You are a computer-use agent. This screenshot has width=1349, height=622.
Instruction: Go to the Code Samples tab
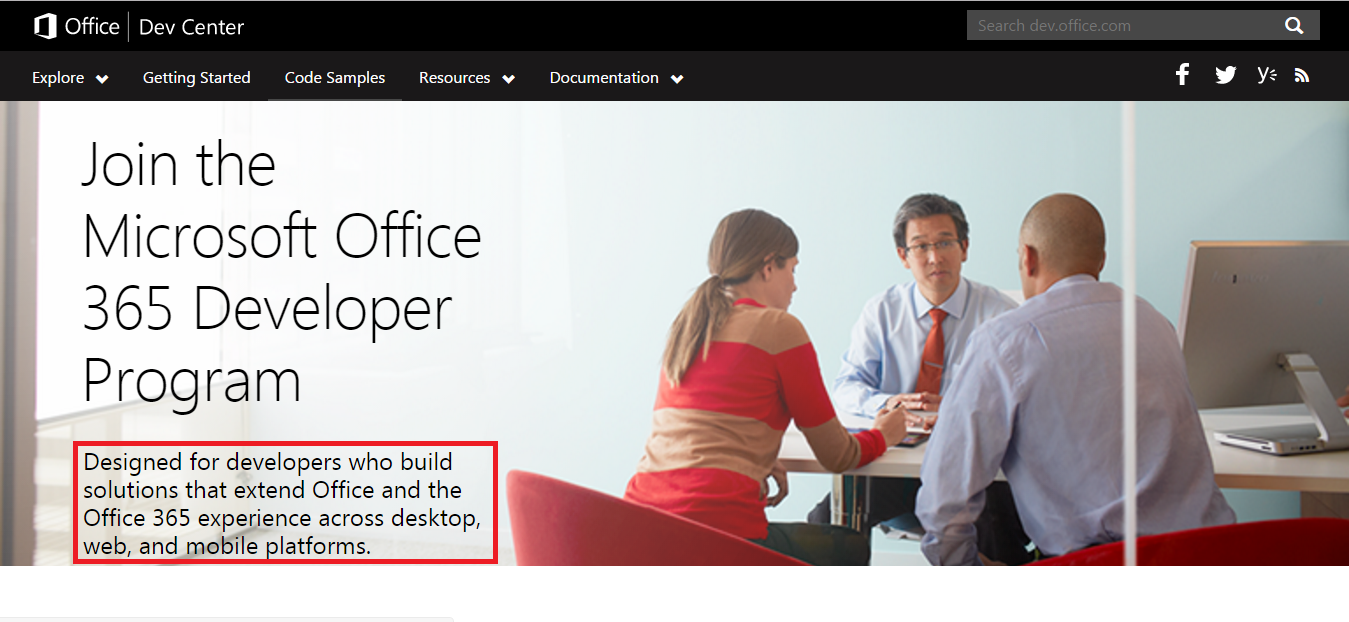pyautogui.click(x=335, y=77)
